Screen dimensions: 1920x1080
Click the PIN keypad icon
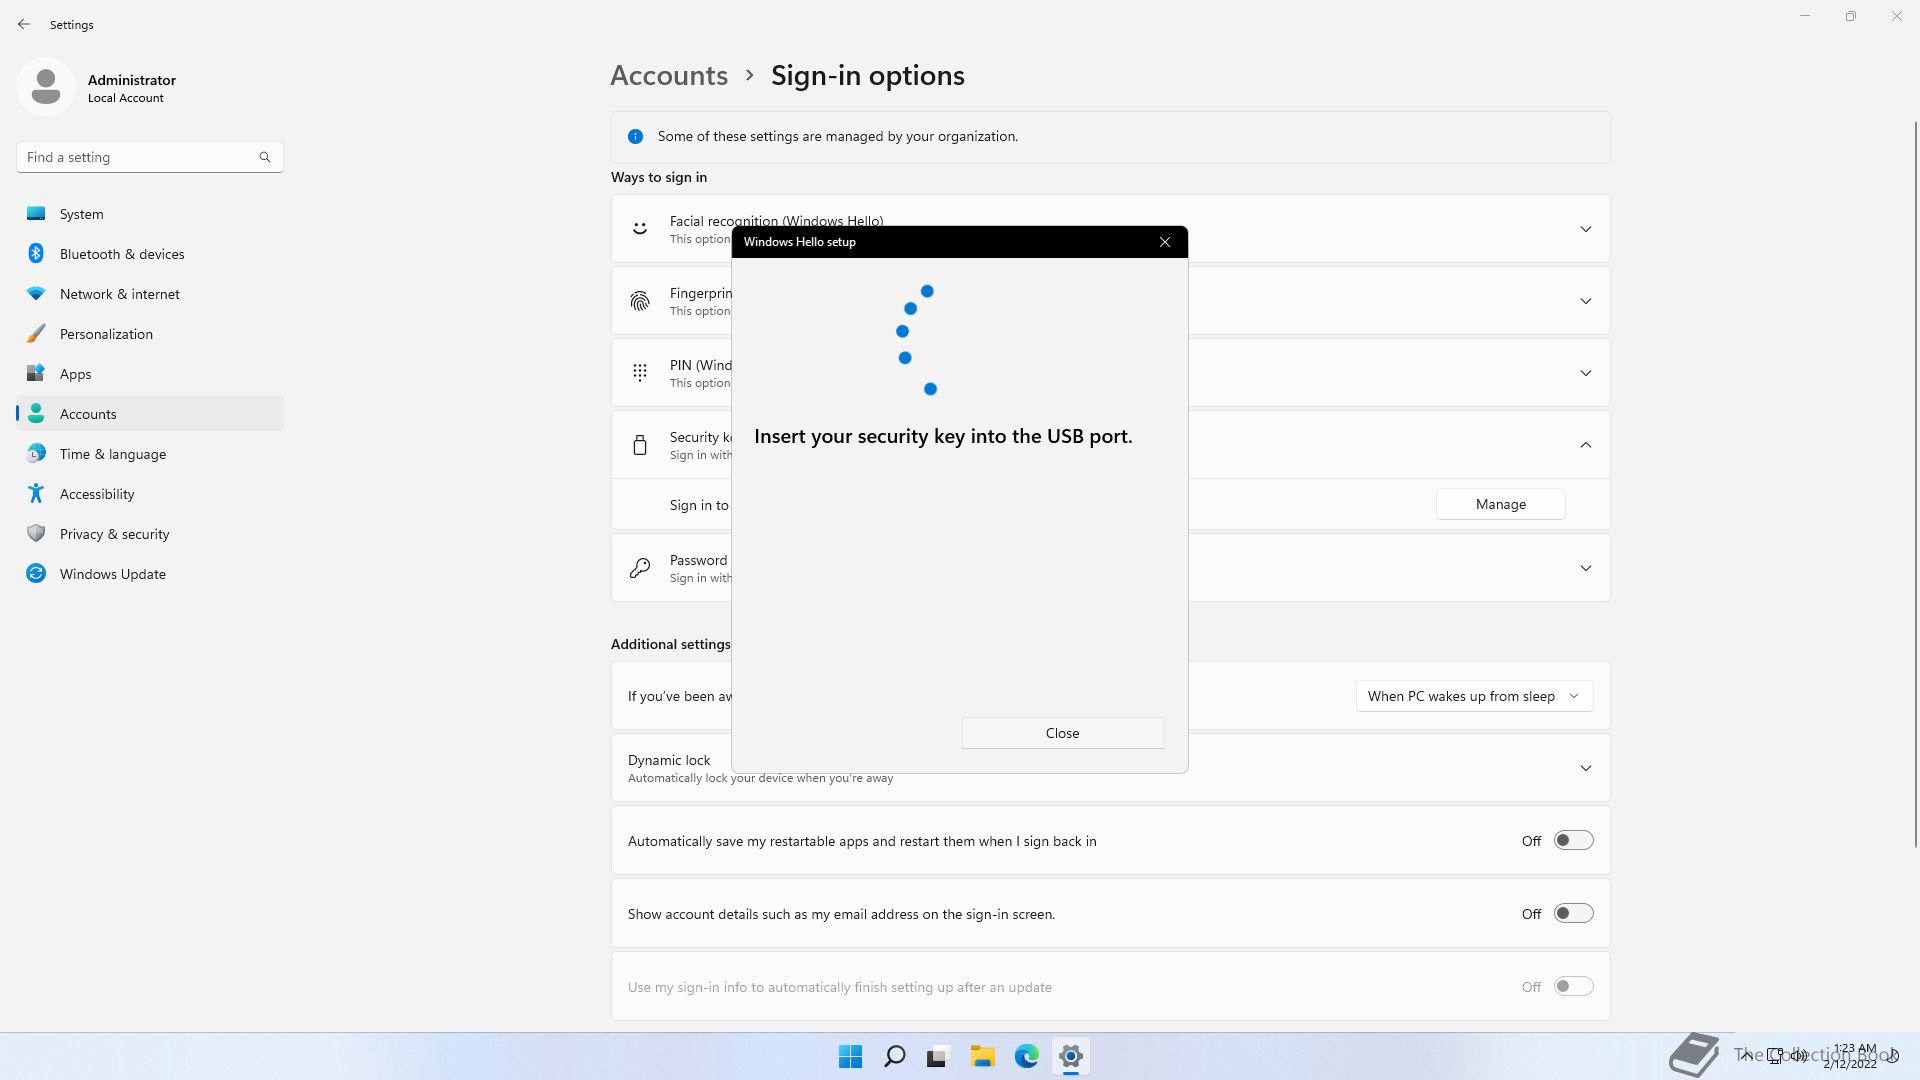click(x=640, y=373)
